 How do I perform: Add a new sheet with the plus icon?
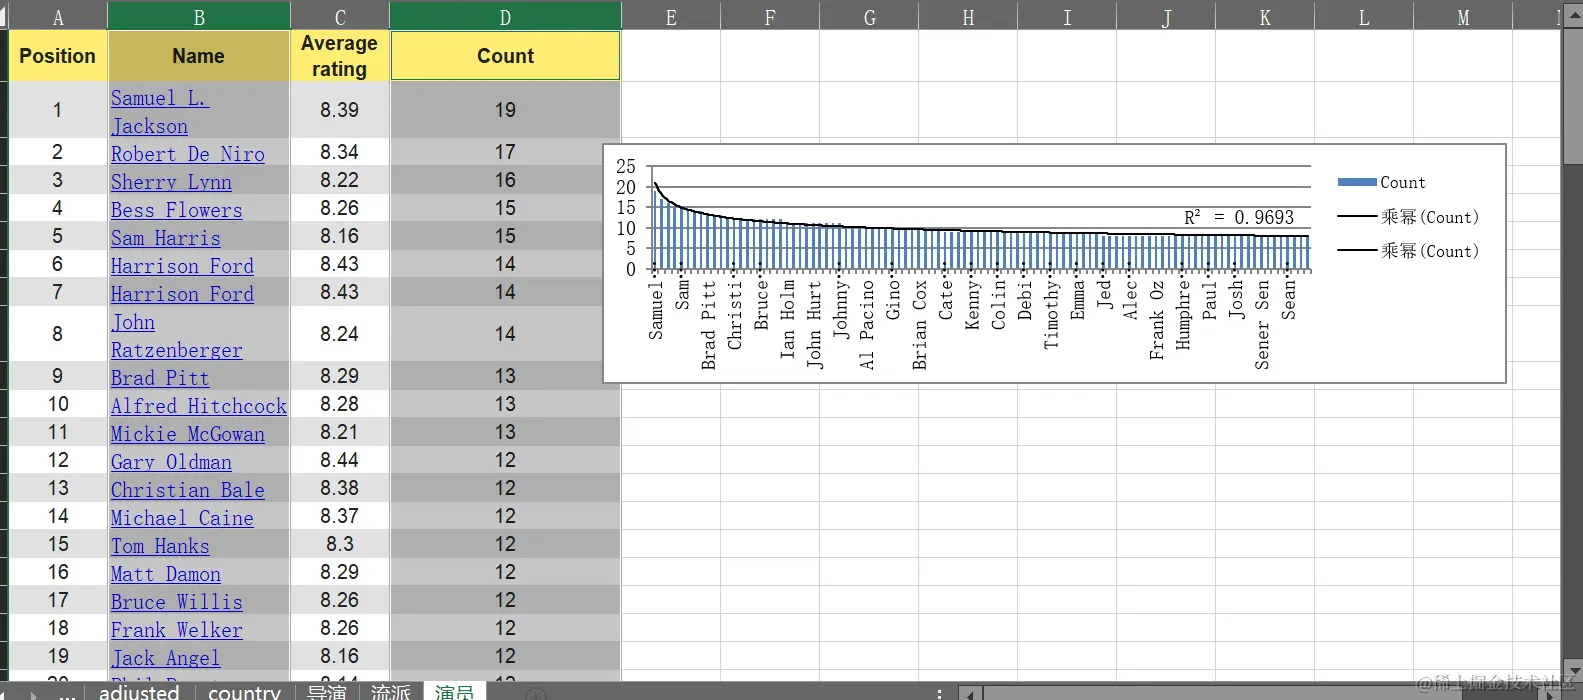(536, 694)
